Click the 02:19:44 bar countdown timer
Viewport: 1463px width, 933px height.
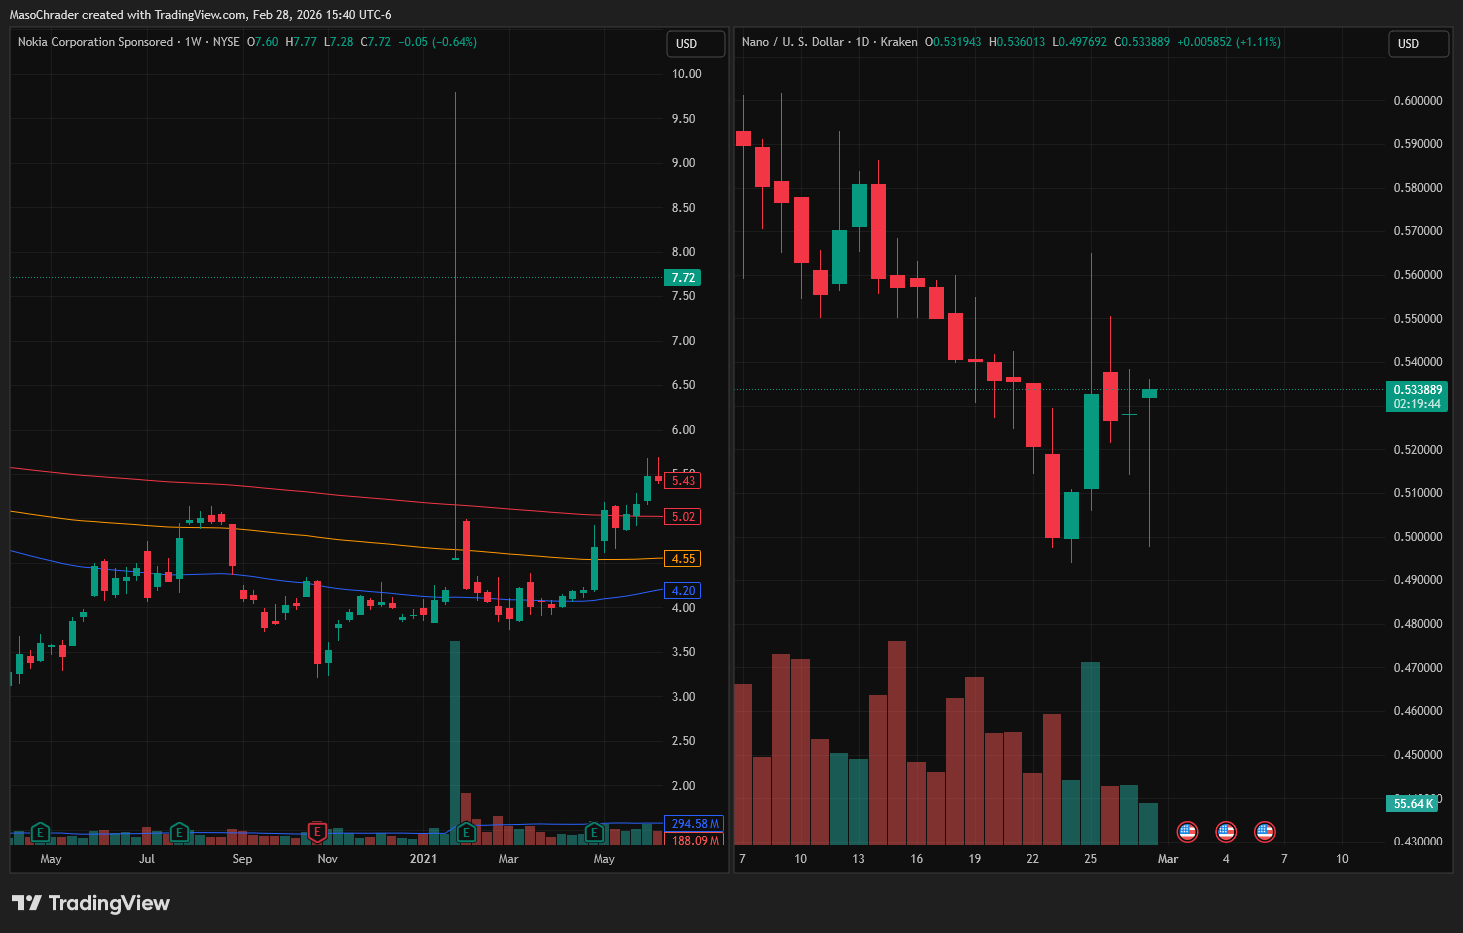[x=1417, y=404]
